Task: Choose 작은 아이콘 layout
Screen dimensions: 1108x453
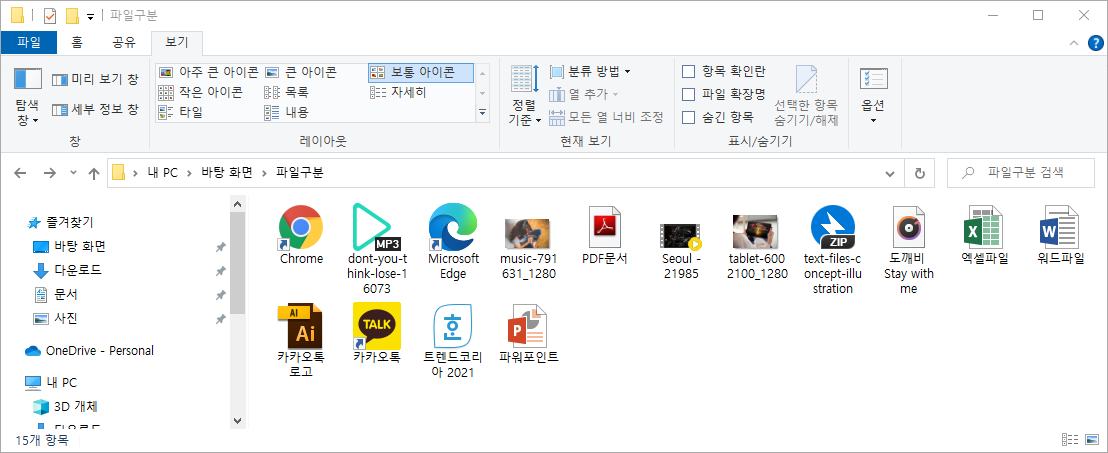Action: 201,92
